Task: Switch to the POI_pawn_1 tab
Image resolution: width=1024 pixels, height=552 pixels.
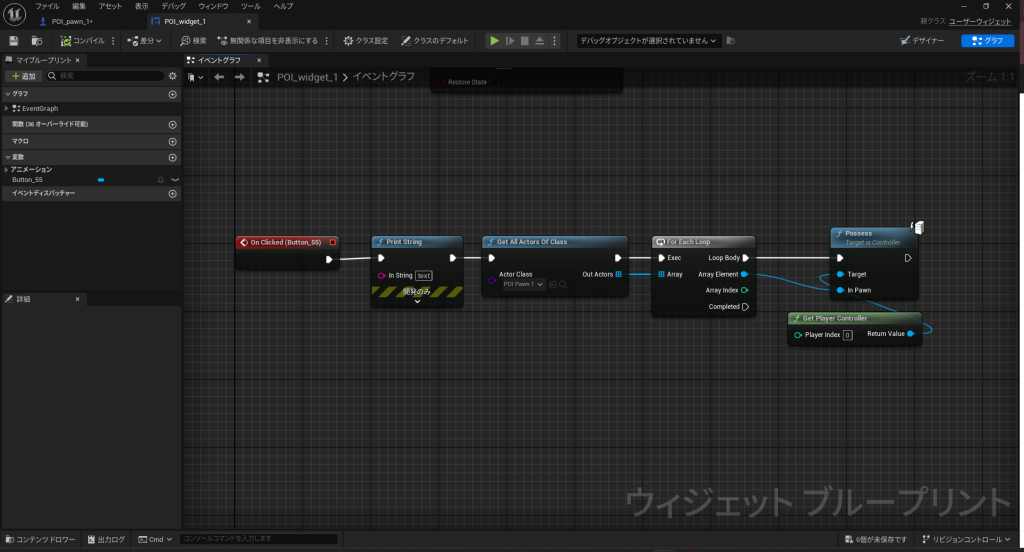Action: [72, 21]
